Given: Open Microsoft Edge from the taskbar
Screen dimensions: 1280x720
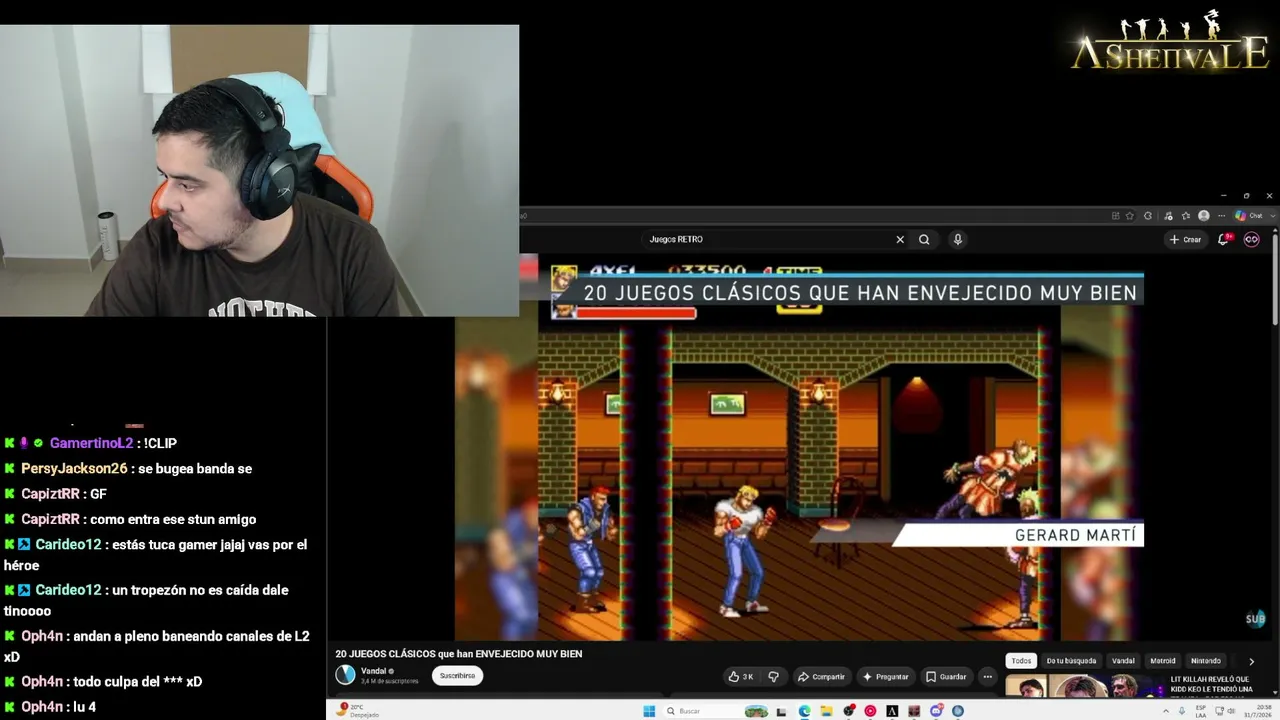Looking at the screenshot, I should click(x=804, y=711).
